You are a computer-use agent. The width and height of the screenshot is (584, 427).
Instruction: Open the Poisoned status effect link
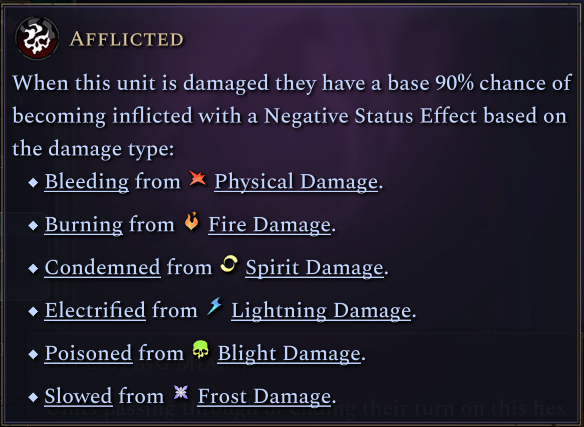click(x=89, y=353)
